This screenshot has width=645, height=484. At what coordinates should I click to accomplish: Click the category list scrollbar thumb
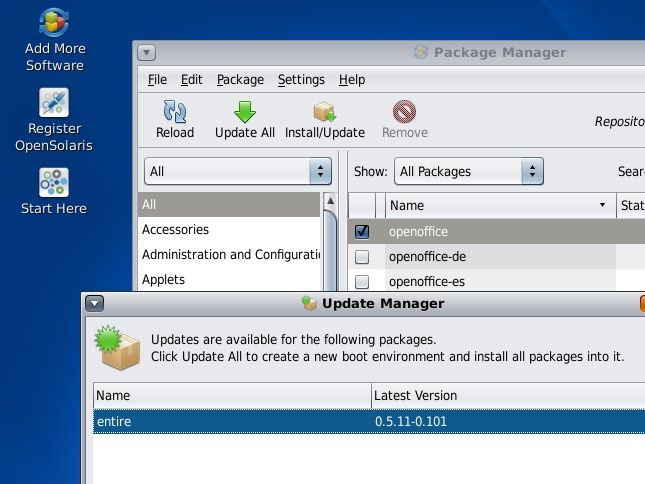click(x=330, y=250)
